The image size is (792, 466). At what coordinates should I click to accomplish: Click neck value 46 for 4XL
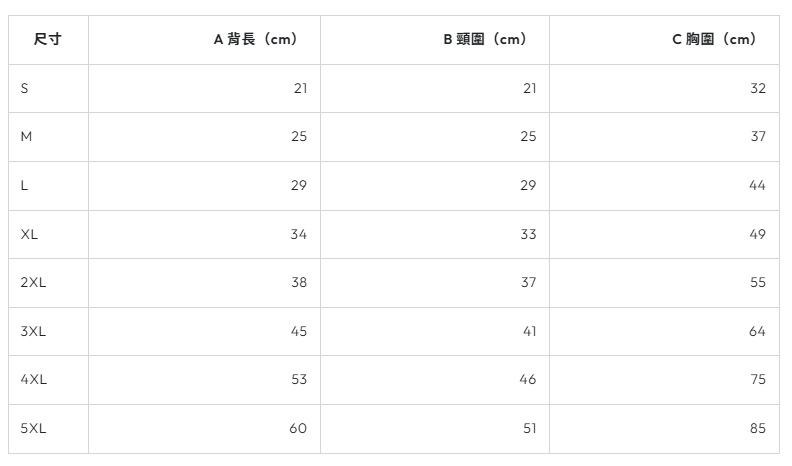coord(528,380)
